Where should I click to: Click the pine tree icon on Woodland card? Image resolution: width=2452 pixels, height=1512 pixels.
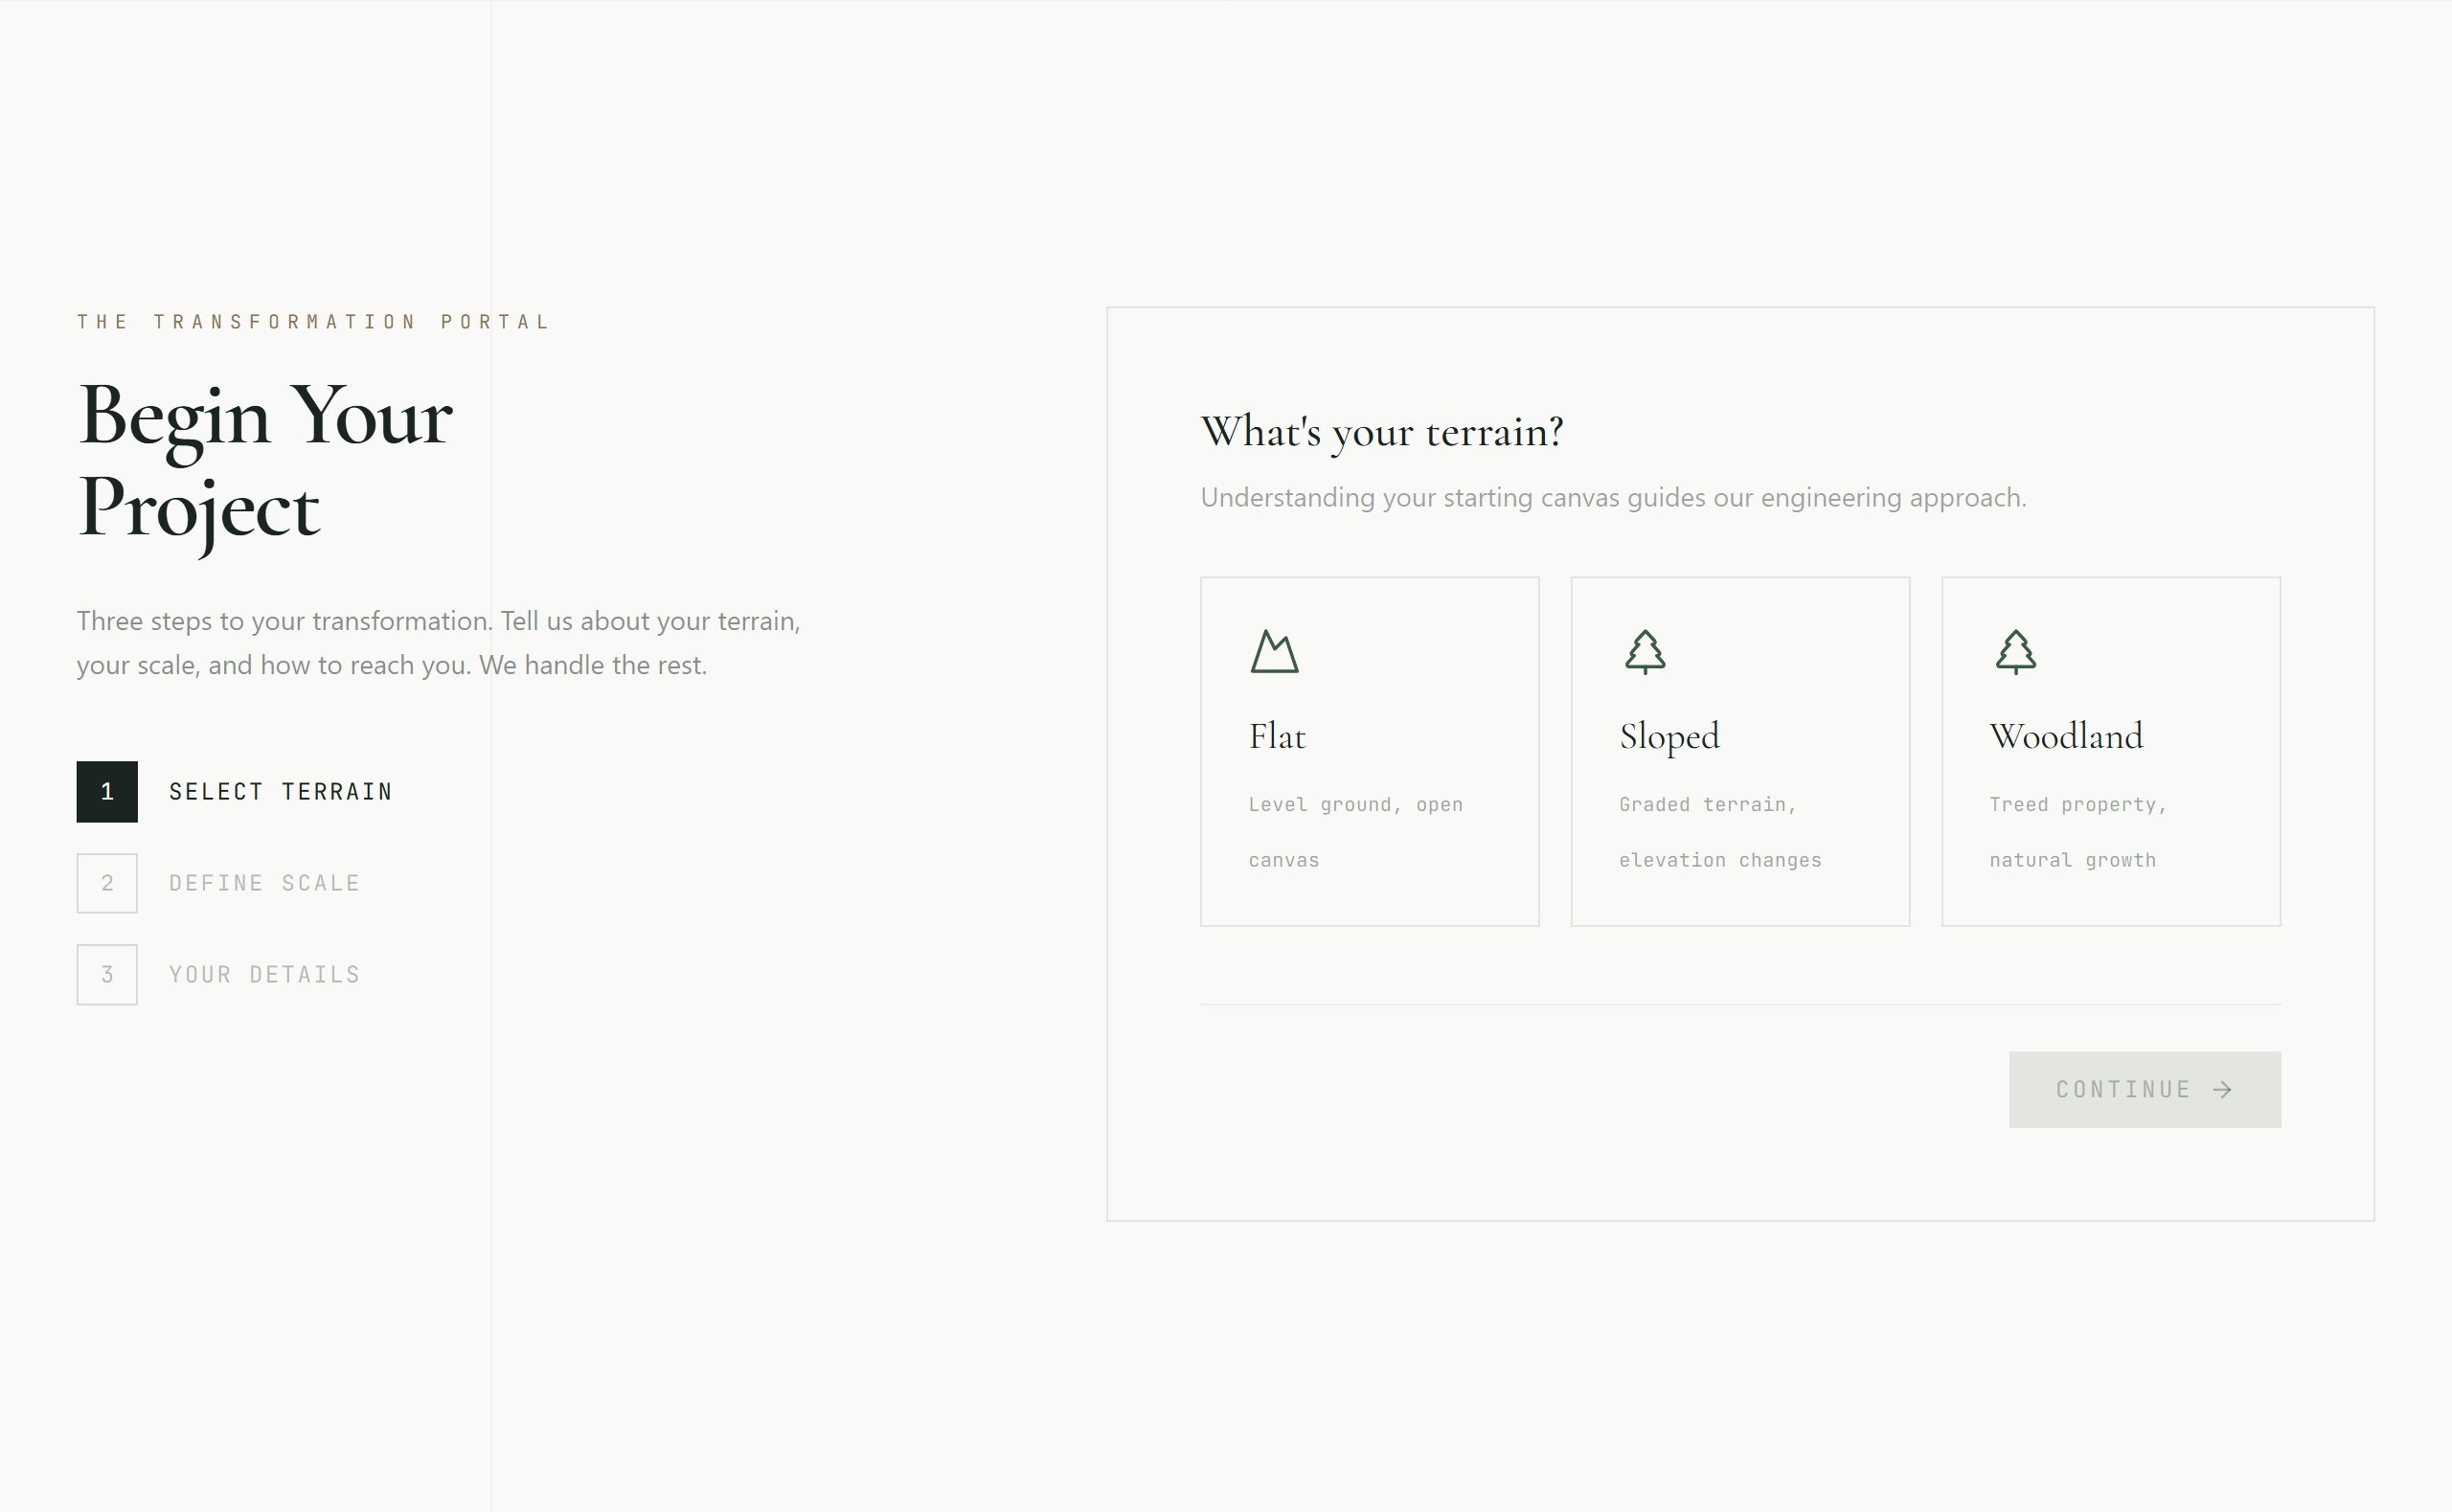[x=2015, y=652]
